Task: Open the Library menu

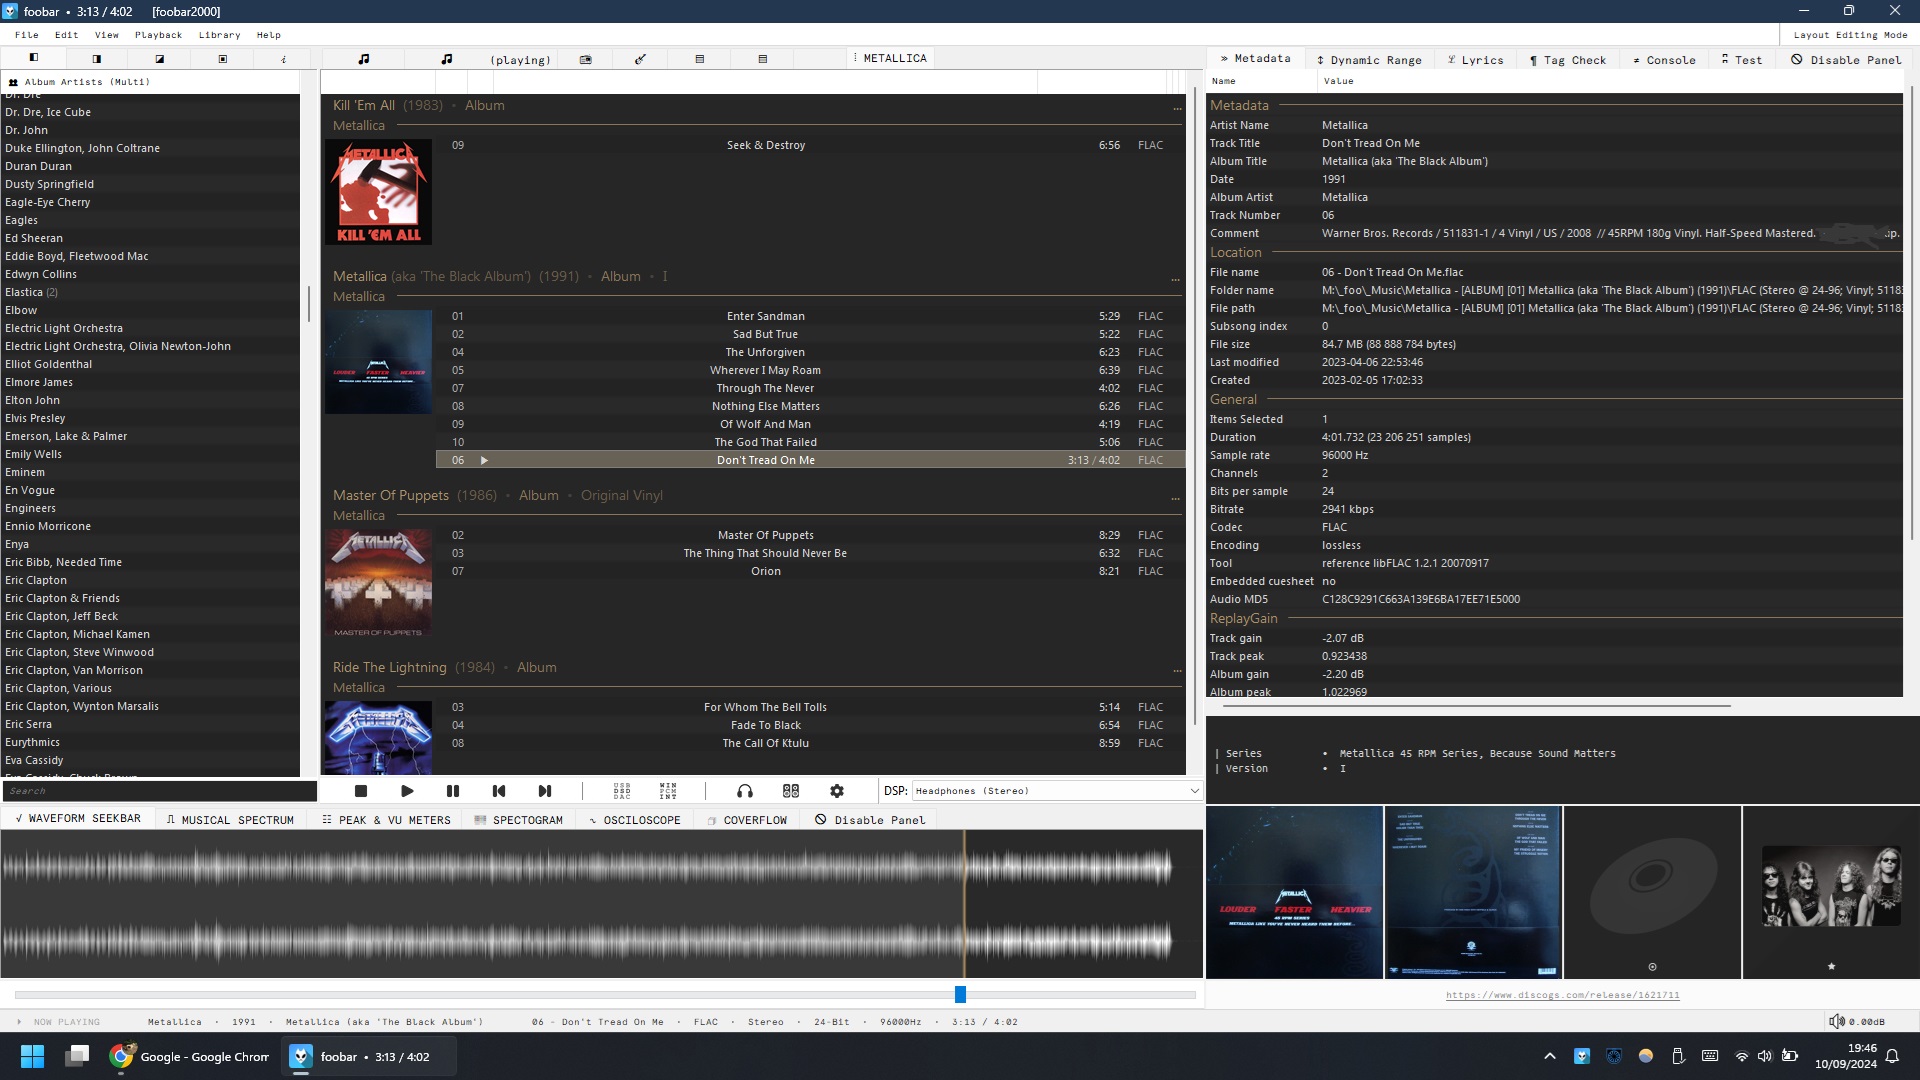Action: tap(219, 35)
